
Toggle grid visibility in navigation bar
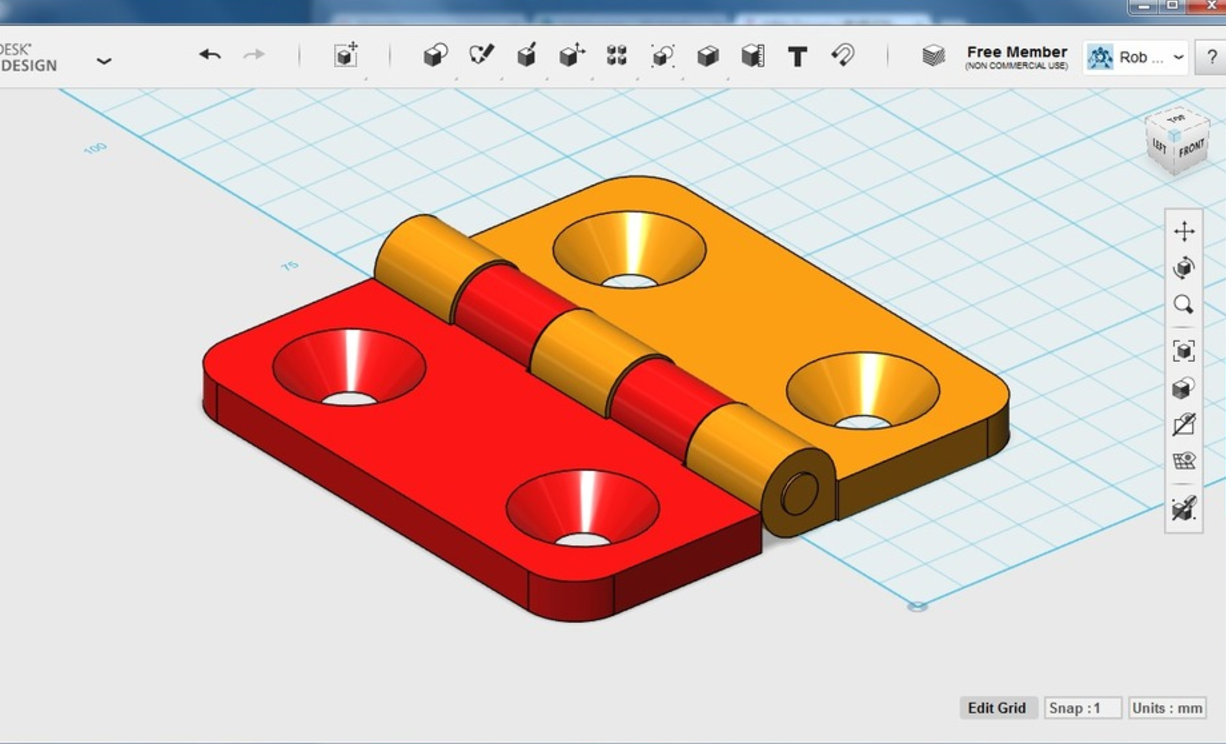pos(1184,461)
